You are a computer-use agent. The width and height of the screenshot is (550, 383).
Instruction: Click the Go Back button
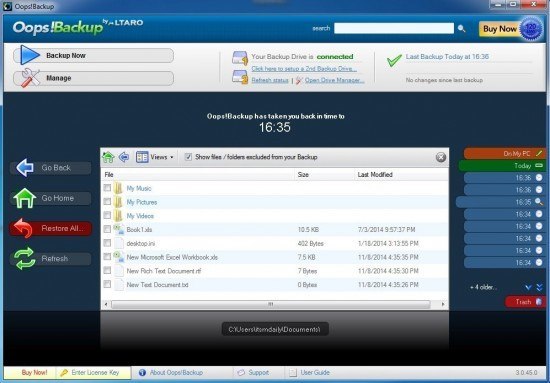click(x=51, y=168)
